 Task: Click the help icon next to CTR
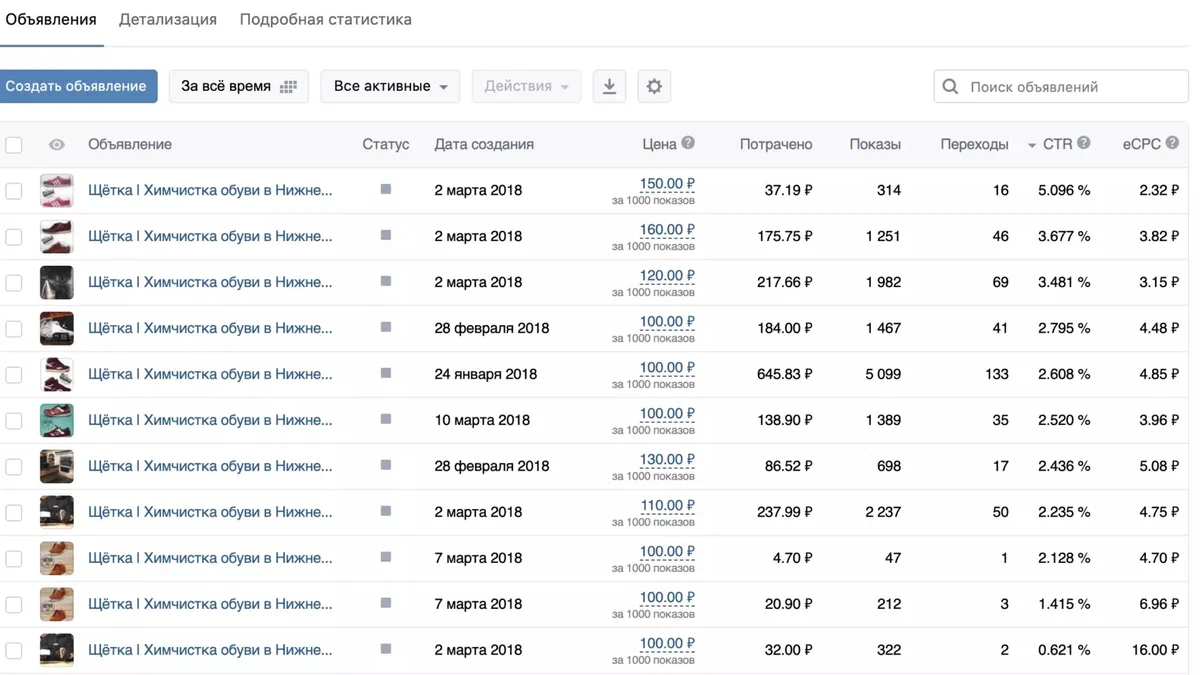click(1084, 143)
